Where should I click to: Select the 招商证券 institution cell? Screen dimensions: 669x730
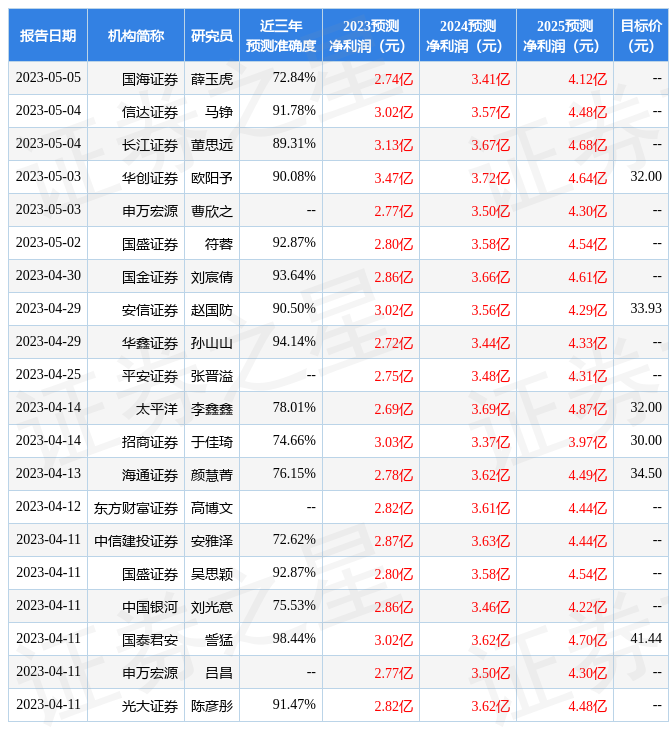[135, 442]
